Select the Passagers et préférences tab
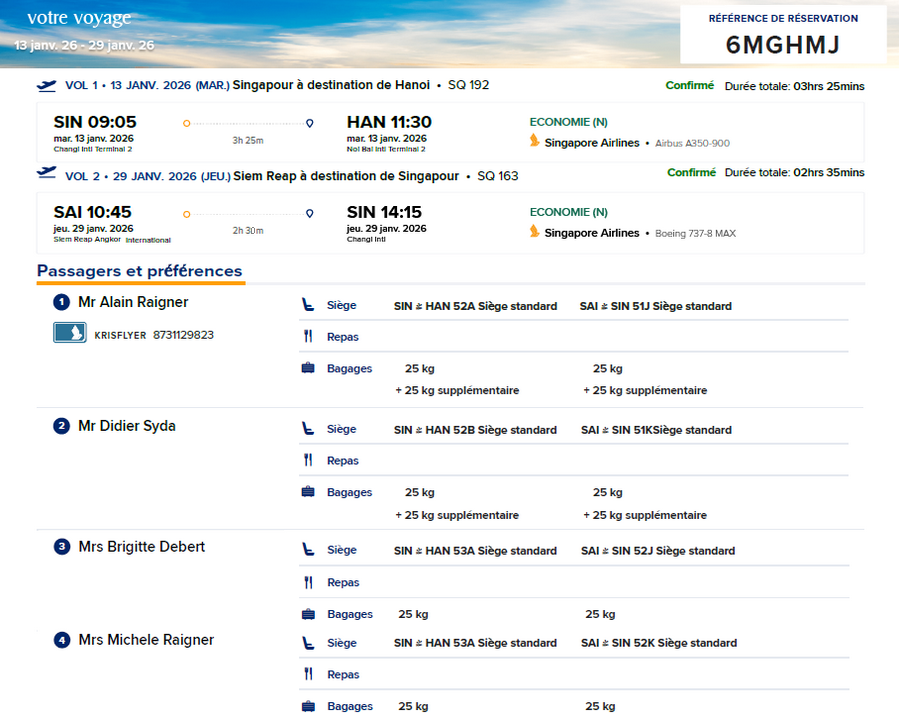The image size is (899, 720). coord(139,271)
